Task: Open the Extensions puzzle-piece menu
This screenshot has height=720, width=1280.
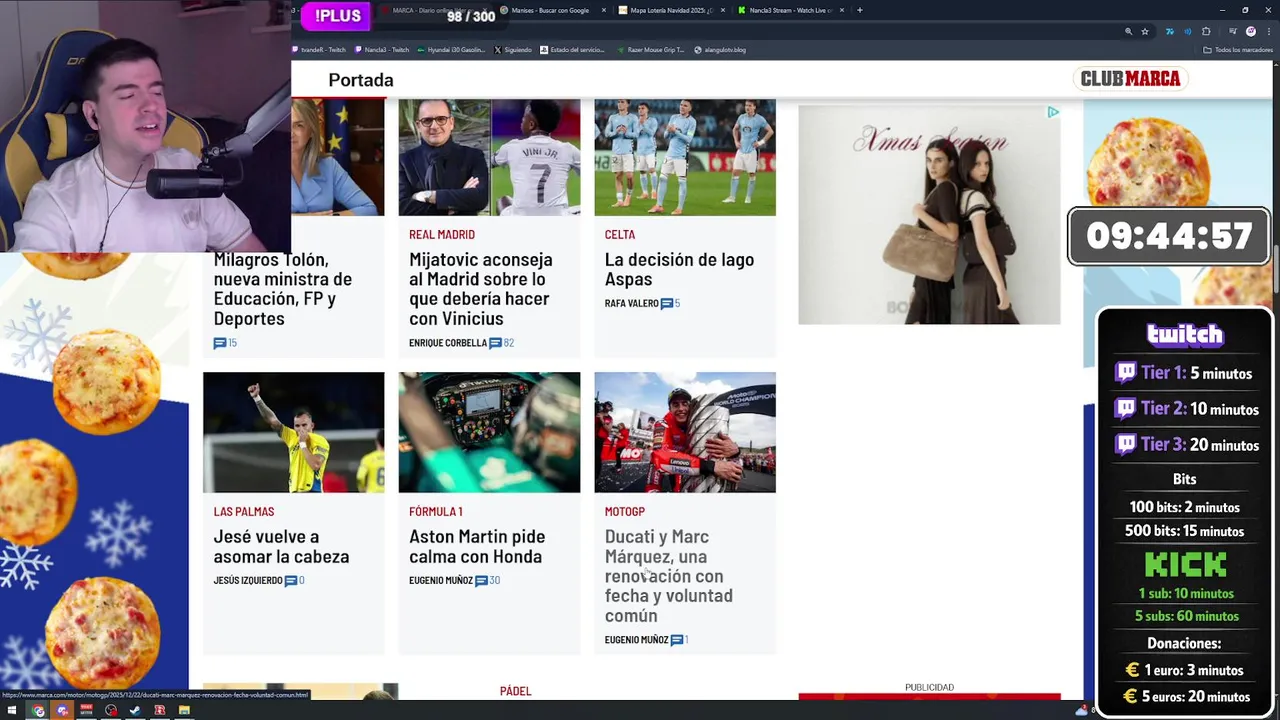Action: point(1206,31)
